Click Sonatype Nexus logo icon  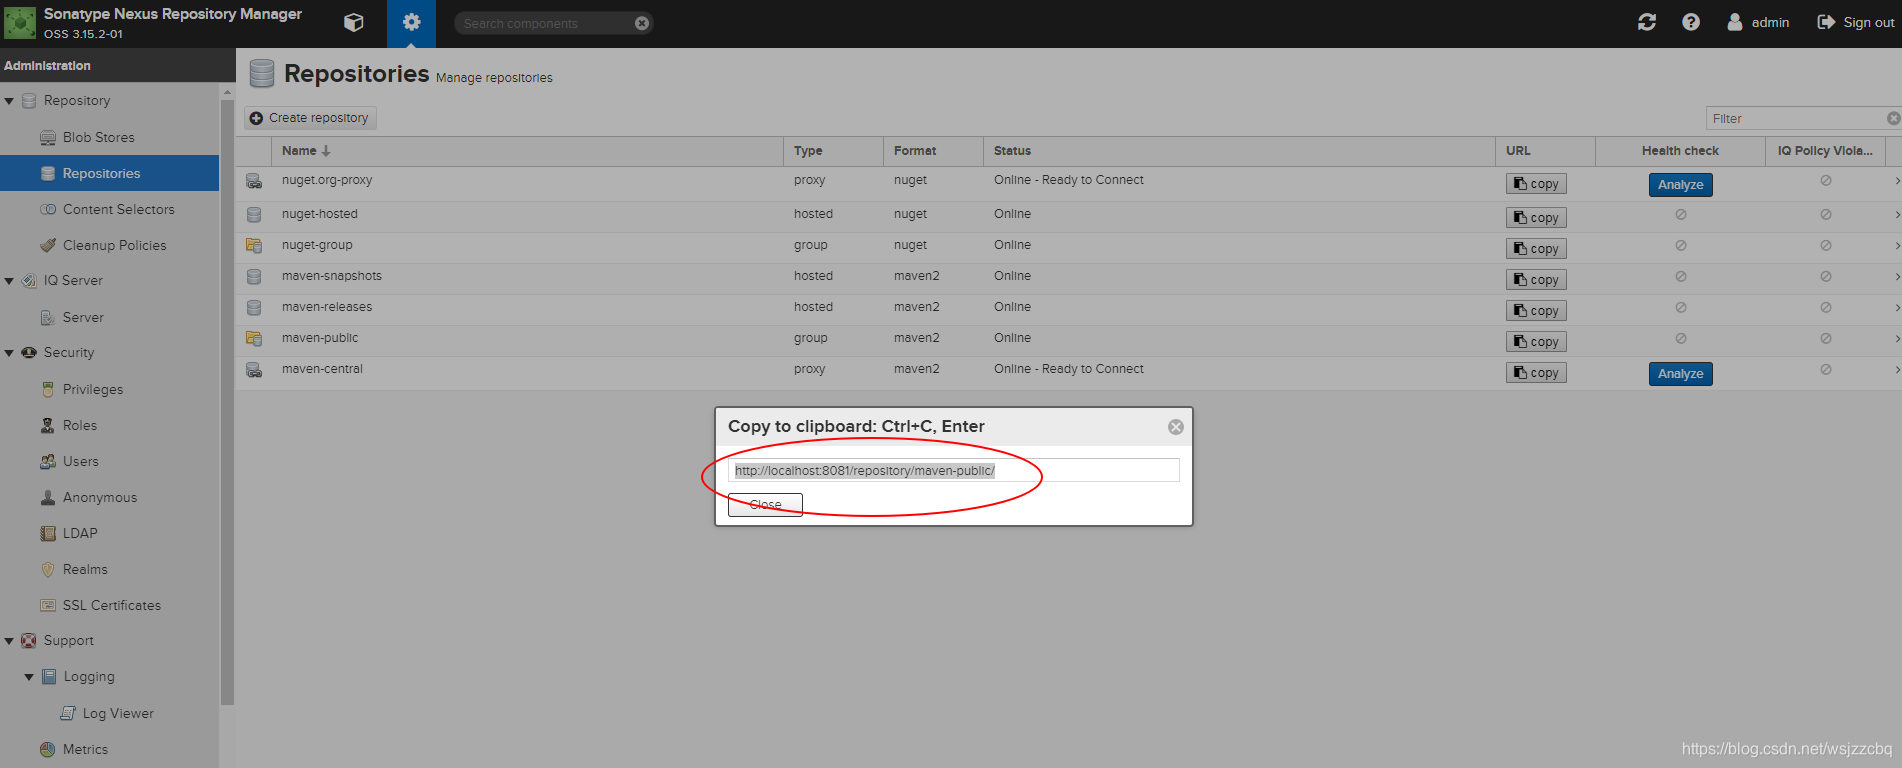click(20, 22)
